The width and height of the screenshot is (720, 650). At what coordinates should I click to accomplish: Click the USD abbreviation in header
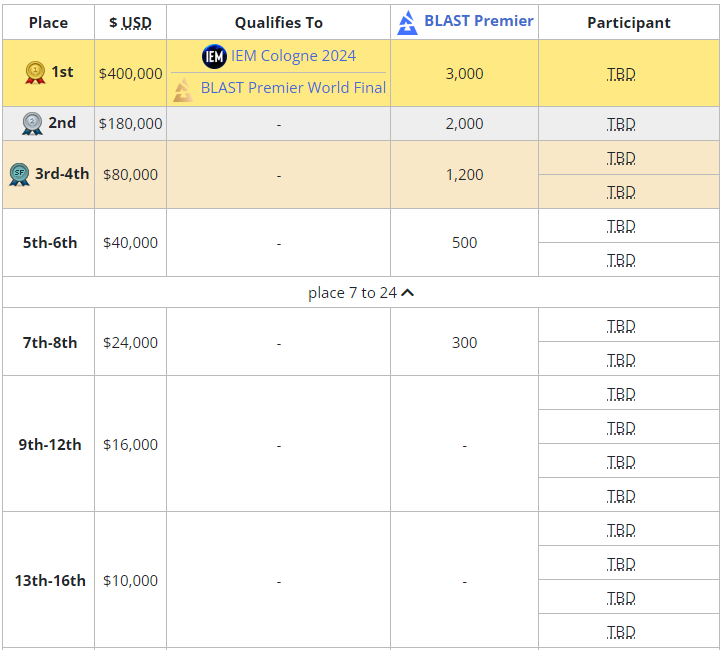pyautogui.click(x=137, y=22)
